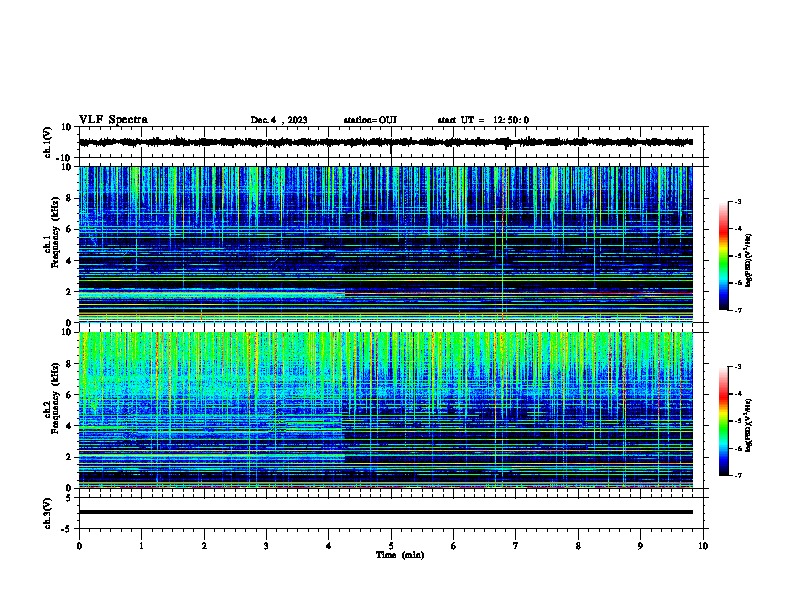Screen dimensions: 792x612
Task: Click the "start UT = 12:50: 0" text
Action: (x=483, y=120)
